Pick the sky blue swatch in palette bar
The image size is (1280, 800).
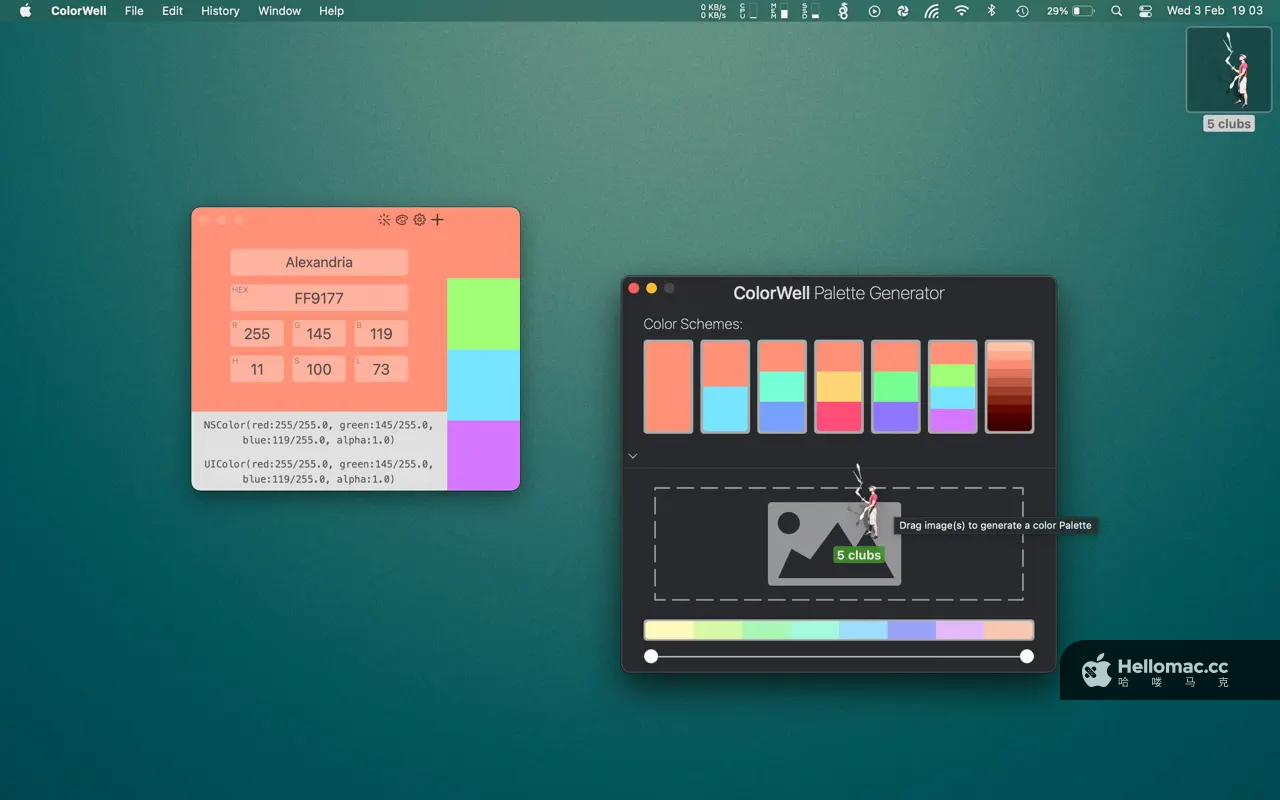click(x=863, y=630)
